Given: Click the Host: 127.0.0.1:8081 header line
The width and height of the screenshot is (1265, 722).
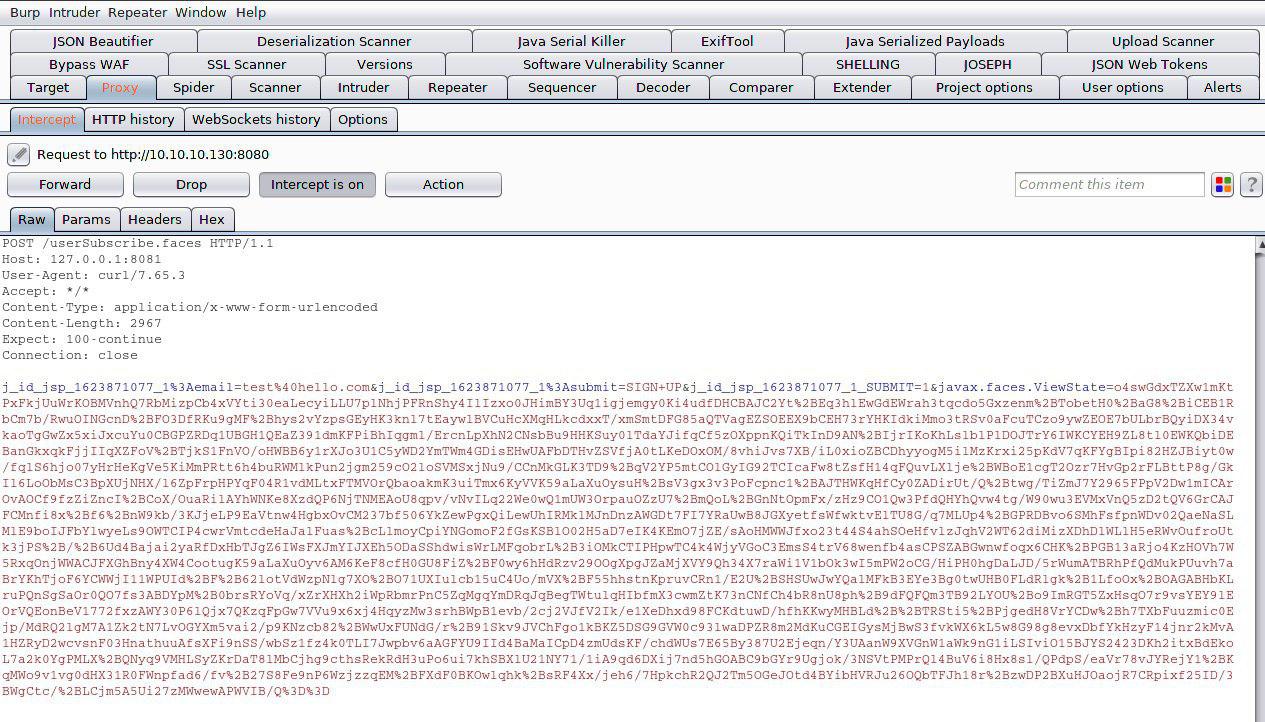Looking at the screenshot, I should (x=81, y=259).
